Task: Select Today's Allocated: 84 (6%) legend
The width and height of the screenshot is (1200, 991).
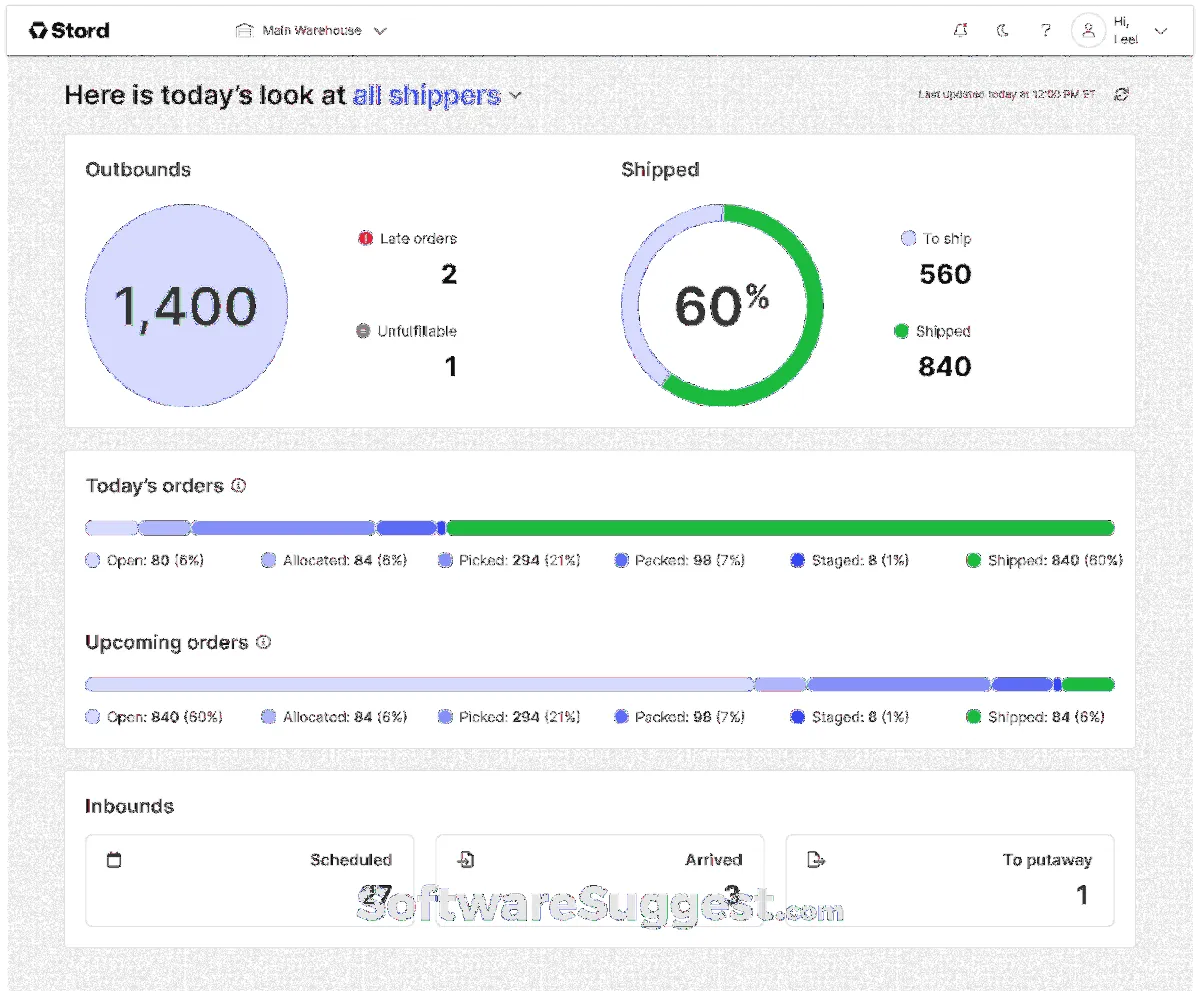Action: pyautogui.click(x=334, y=561)
